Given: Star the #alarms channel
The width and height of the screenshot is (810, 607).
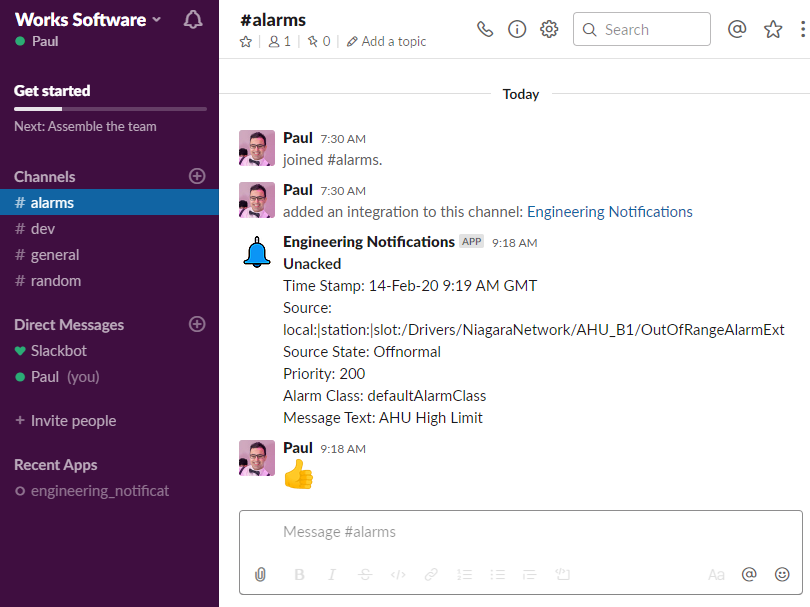Looking at the screenshot, I should tap(246, 42).
